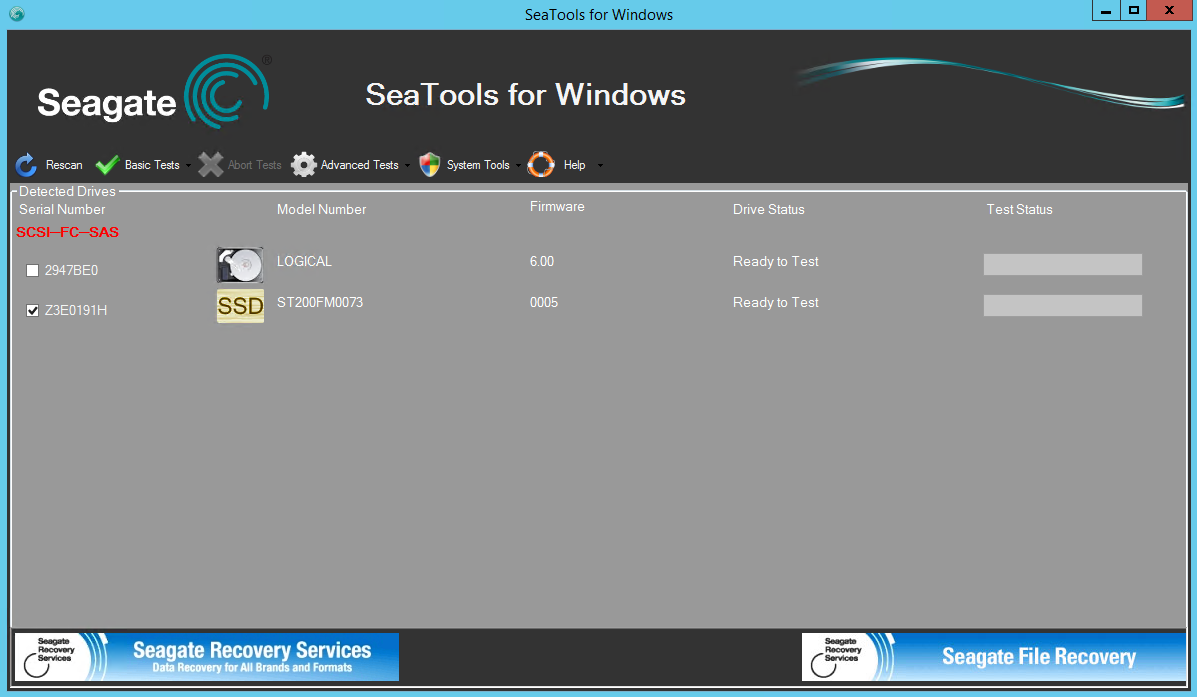Click the Rescan label
The width and height of the screenshot is (1197, 697).
[x=64, y=165]
